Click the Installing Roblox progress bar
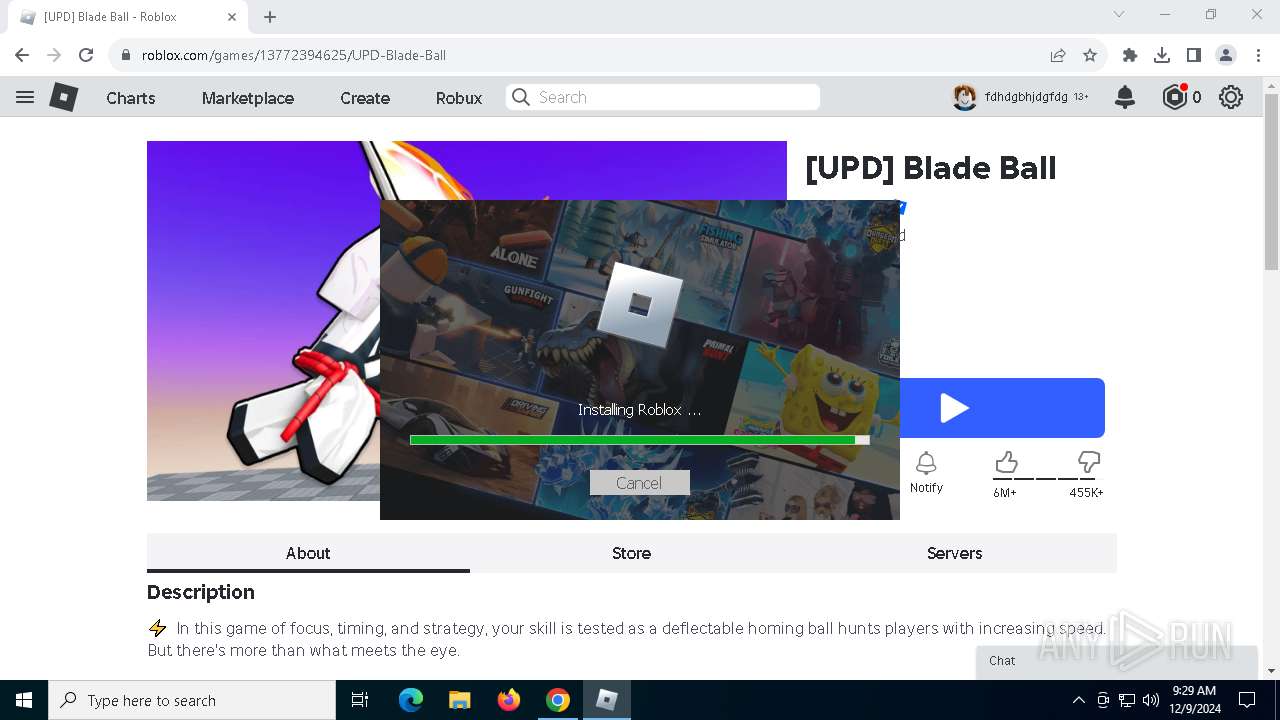This screenshot has height=720, width=1280. pyautogui.click(x=640, y=440)
